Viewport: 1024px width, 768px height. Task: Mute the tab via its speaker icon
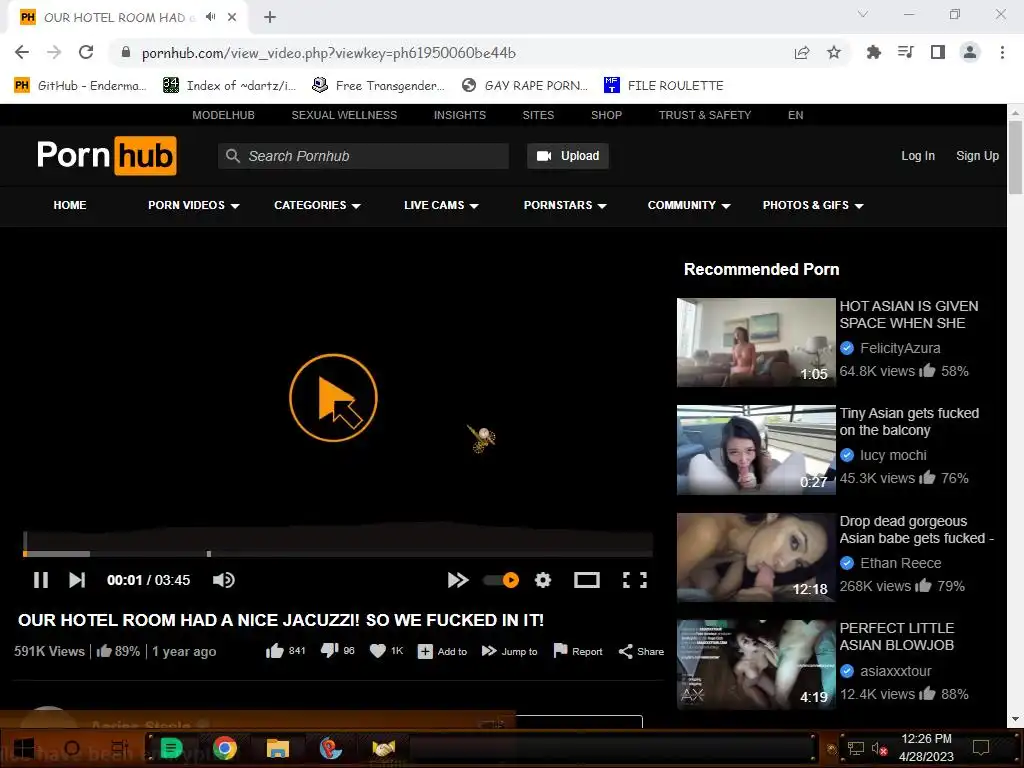[x=210, y=17]
